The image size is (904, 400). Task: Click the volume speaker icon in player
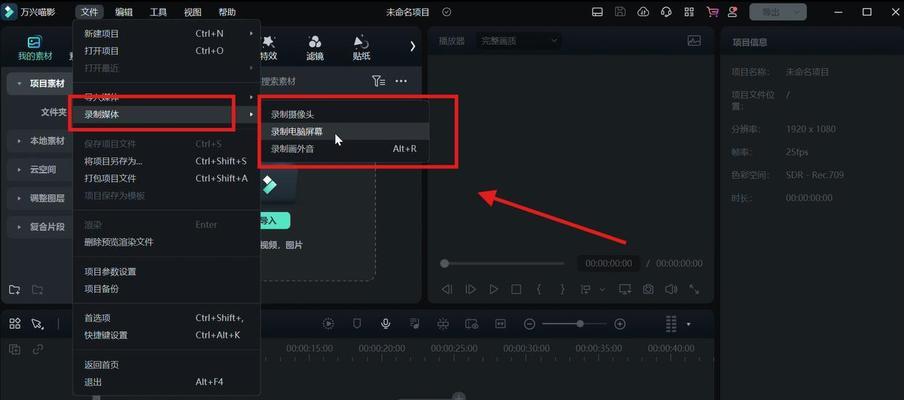point(671,289)
